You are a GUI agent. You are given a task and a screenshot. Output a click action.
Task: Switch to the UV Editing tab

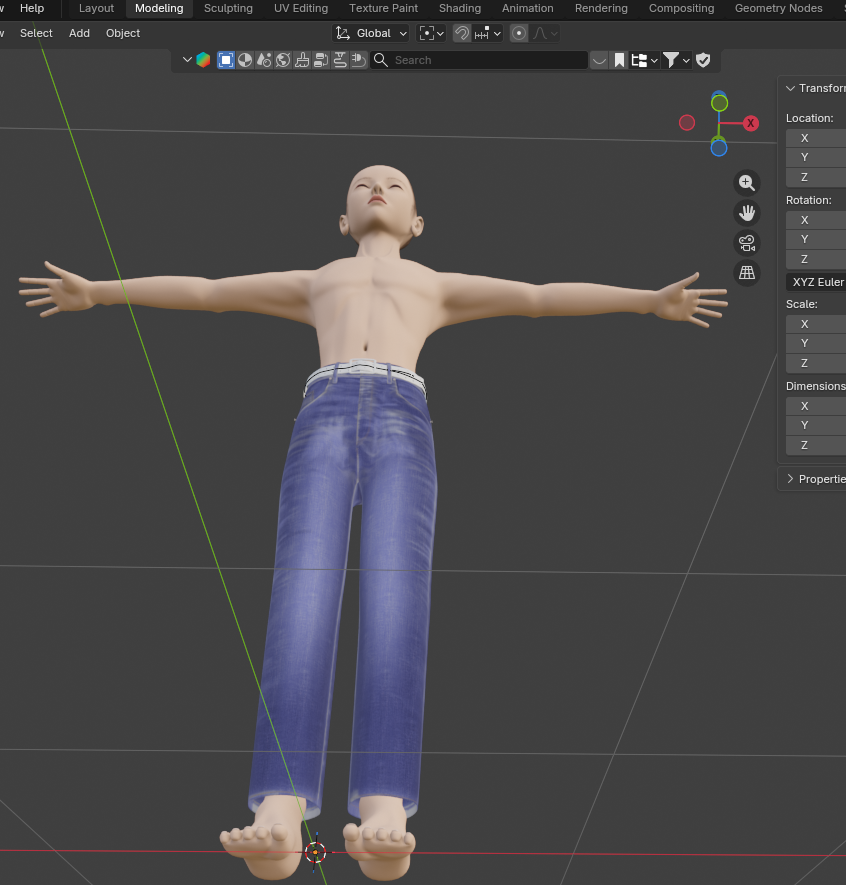301,8
